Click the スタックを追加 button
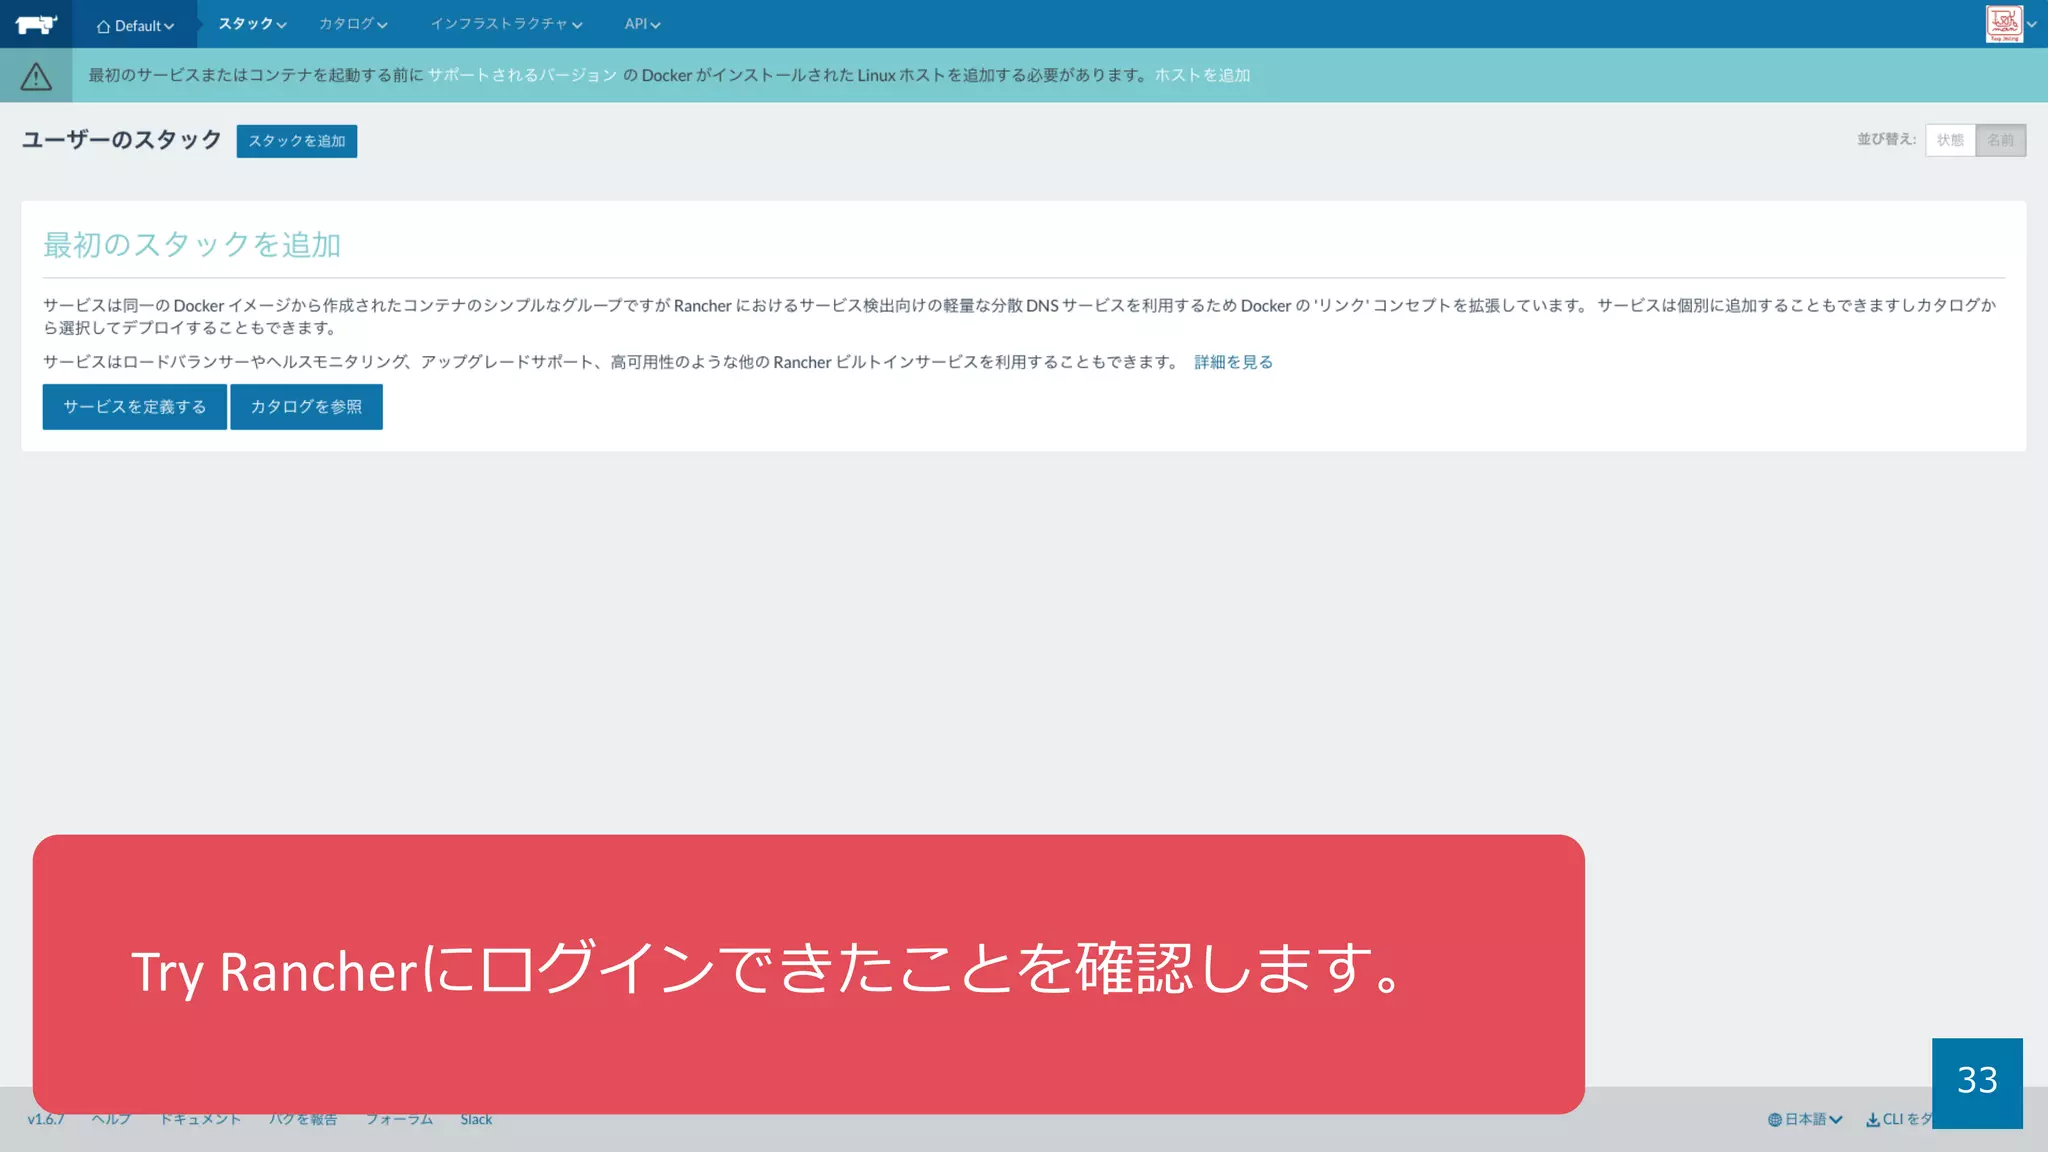This screenshot has height=1152, width=2048. click(x=297, y=141)
